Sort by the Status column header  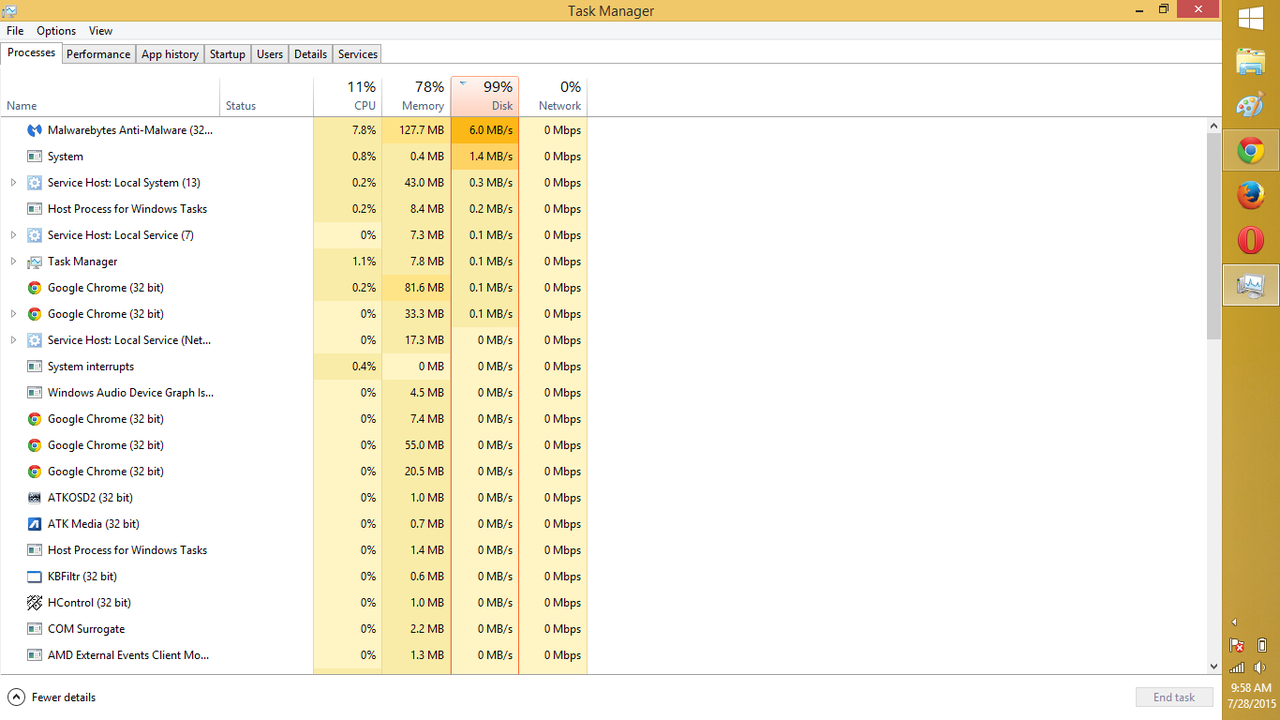click(266, 96)
